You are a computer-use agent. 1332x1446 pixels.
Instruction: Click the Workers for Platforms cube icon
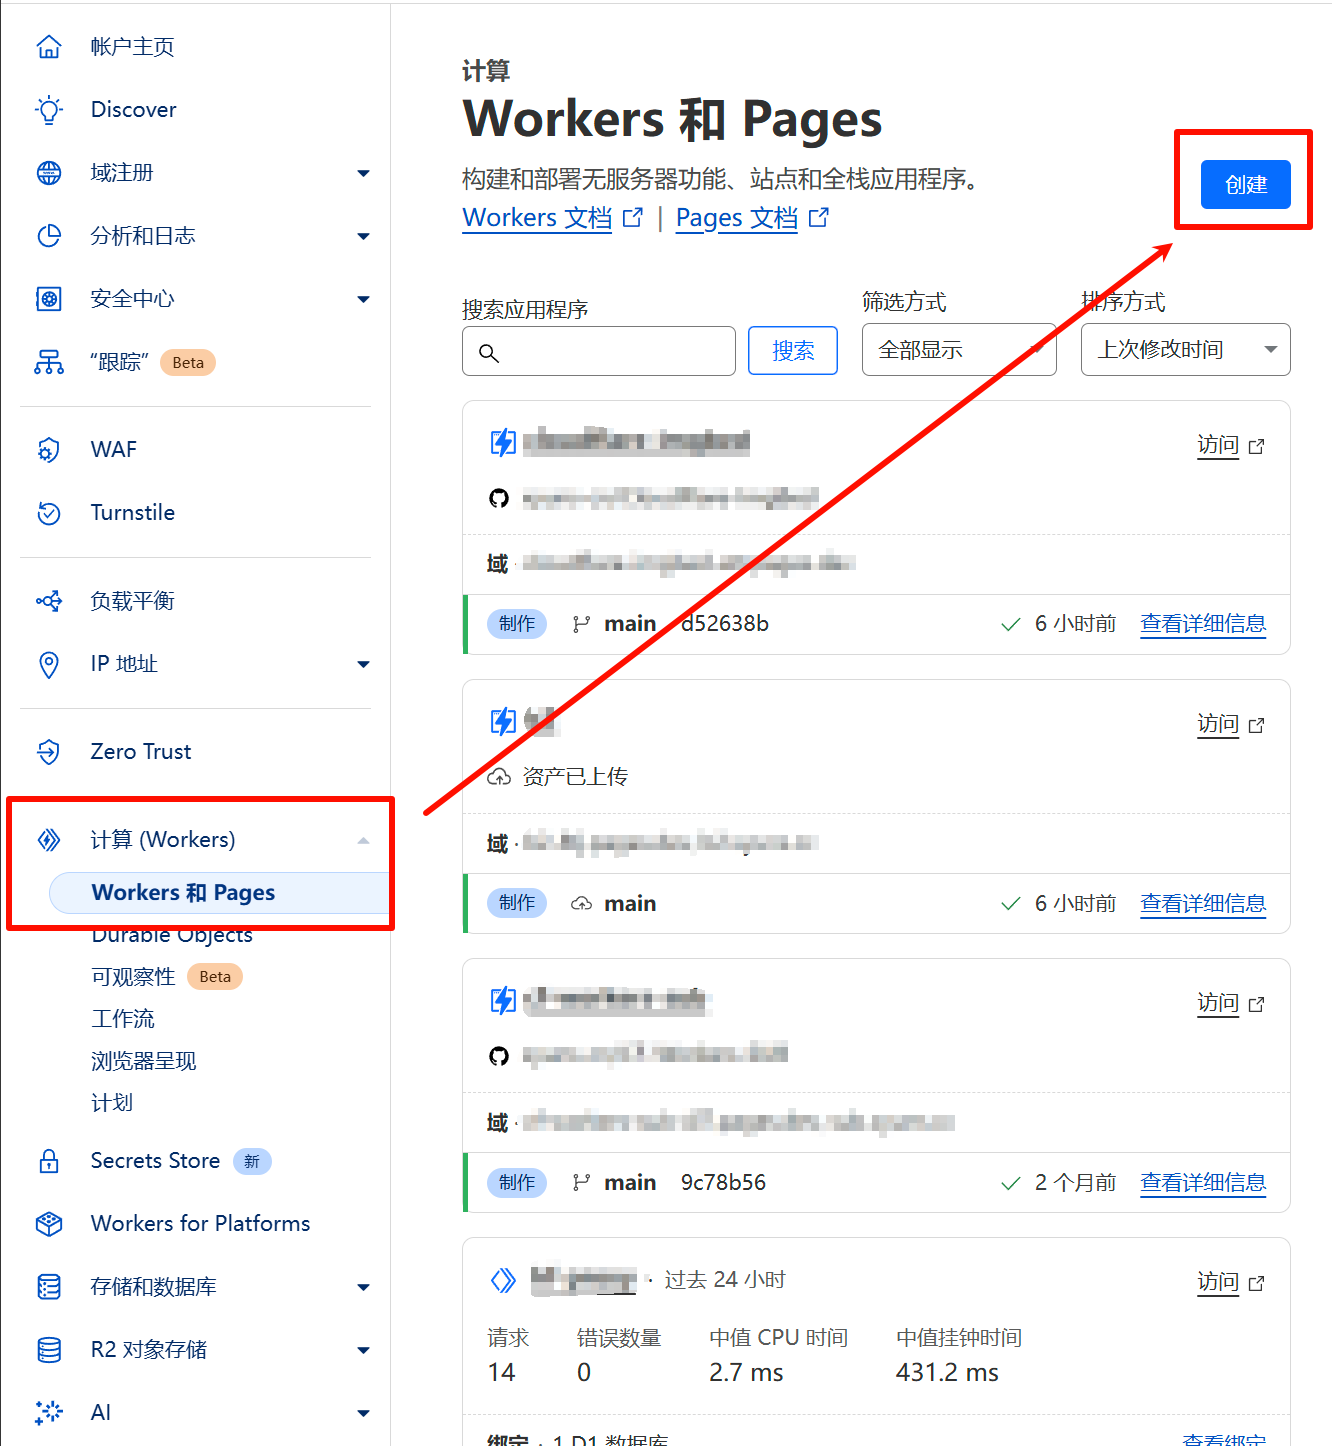point(48,1224)
